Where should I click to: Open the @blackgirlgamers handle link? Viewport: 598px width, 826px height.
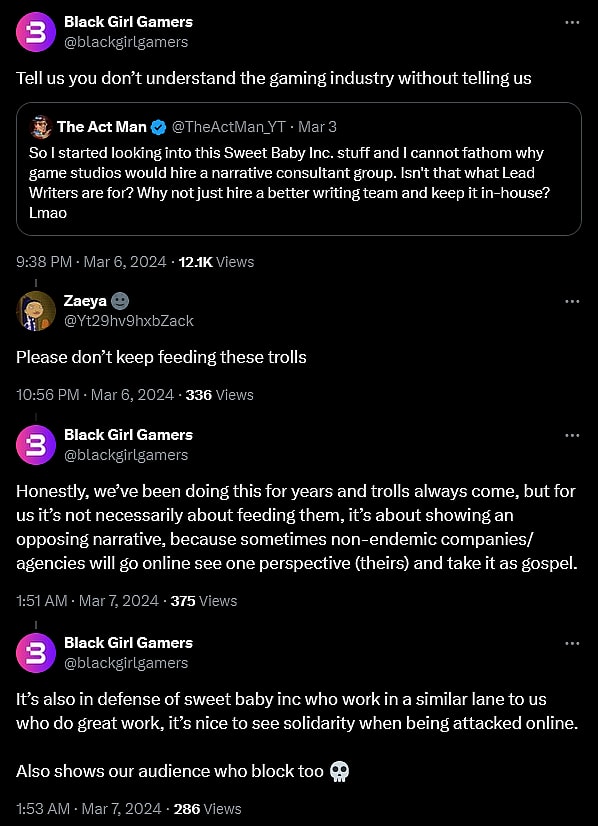point(127,42)
